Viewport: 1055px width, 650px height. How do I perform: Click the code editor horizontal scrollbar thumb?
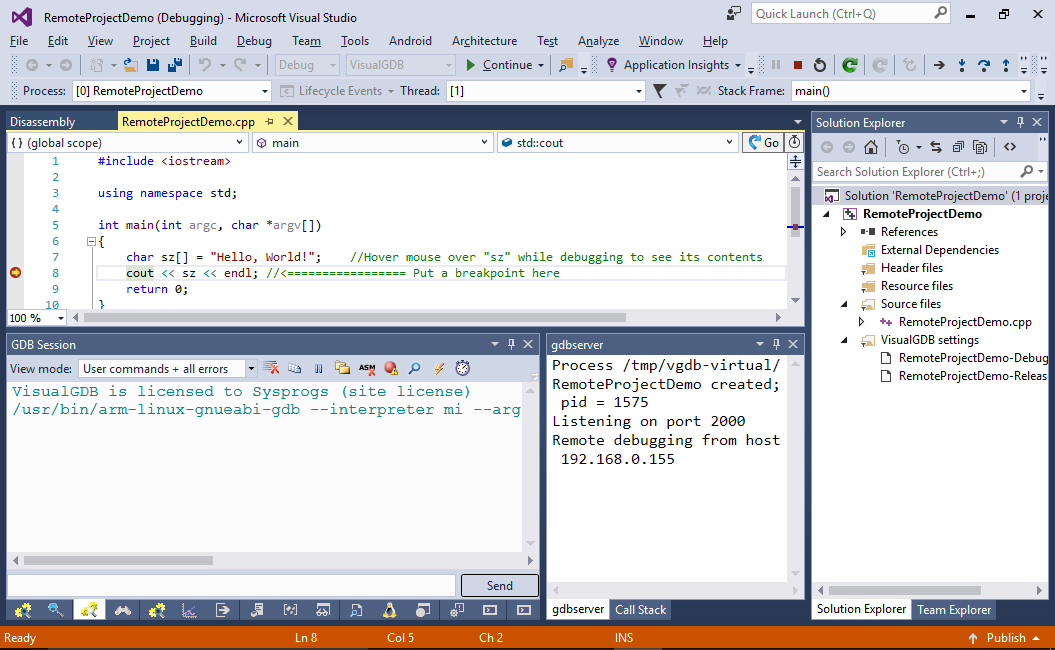[355, 318]
